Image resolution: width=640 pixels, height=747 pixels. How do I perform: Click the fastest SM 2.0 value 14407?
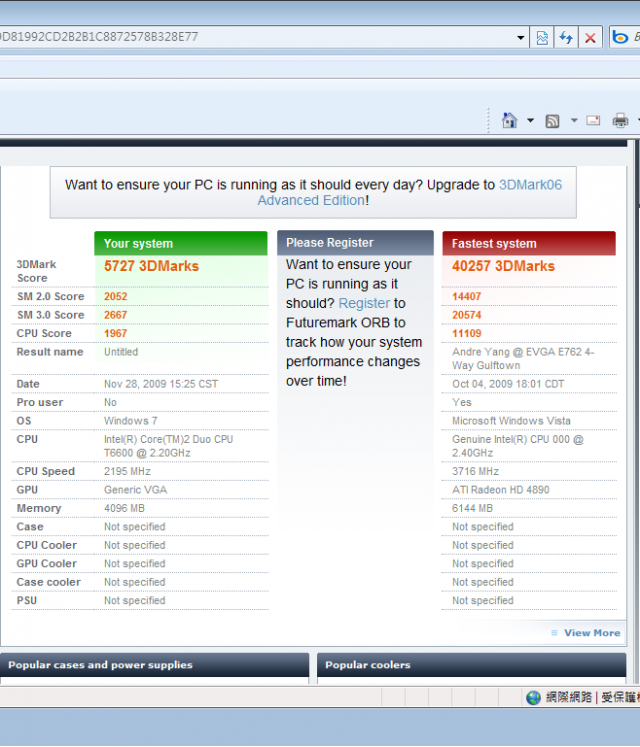click(x=467, y=296)
